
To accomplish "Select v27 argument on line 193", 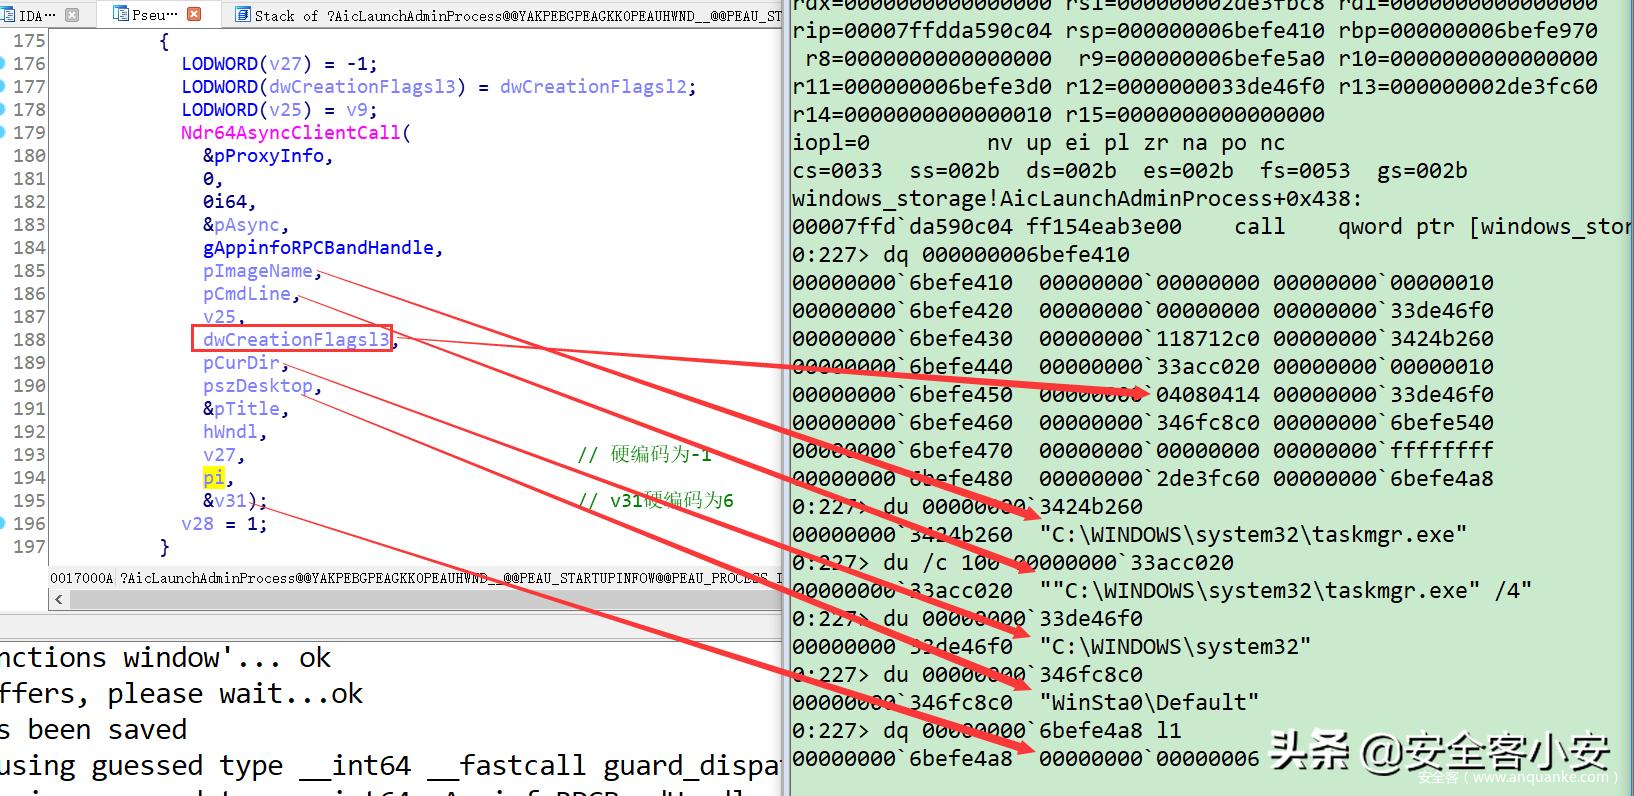I will click(219, 455).
